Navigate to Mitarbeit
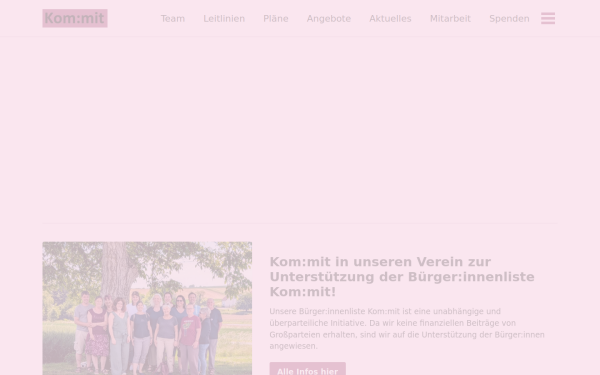The image size is (600, 375). click(450, 19)
